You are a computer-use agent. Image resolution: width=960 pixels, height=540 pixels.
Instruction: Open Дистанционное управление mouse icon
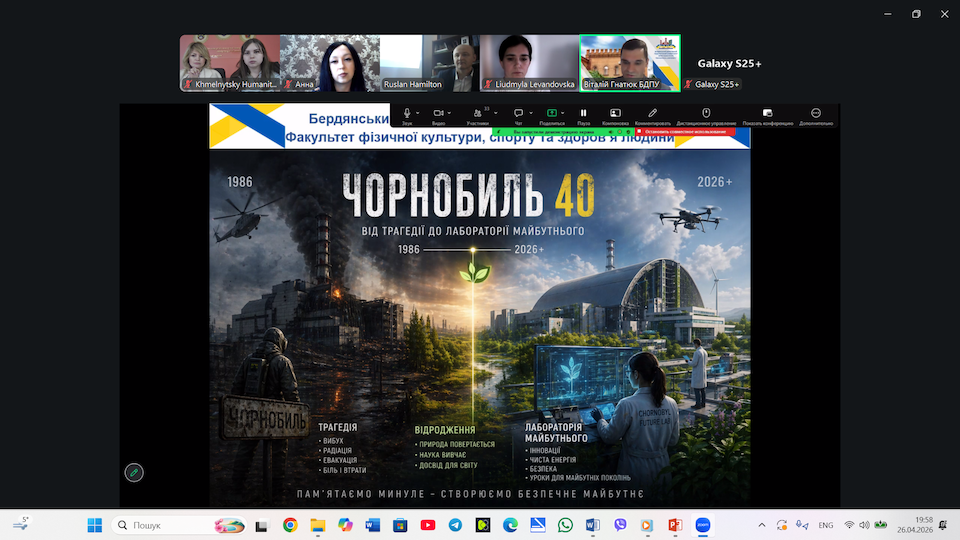click(706, 113)
